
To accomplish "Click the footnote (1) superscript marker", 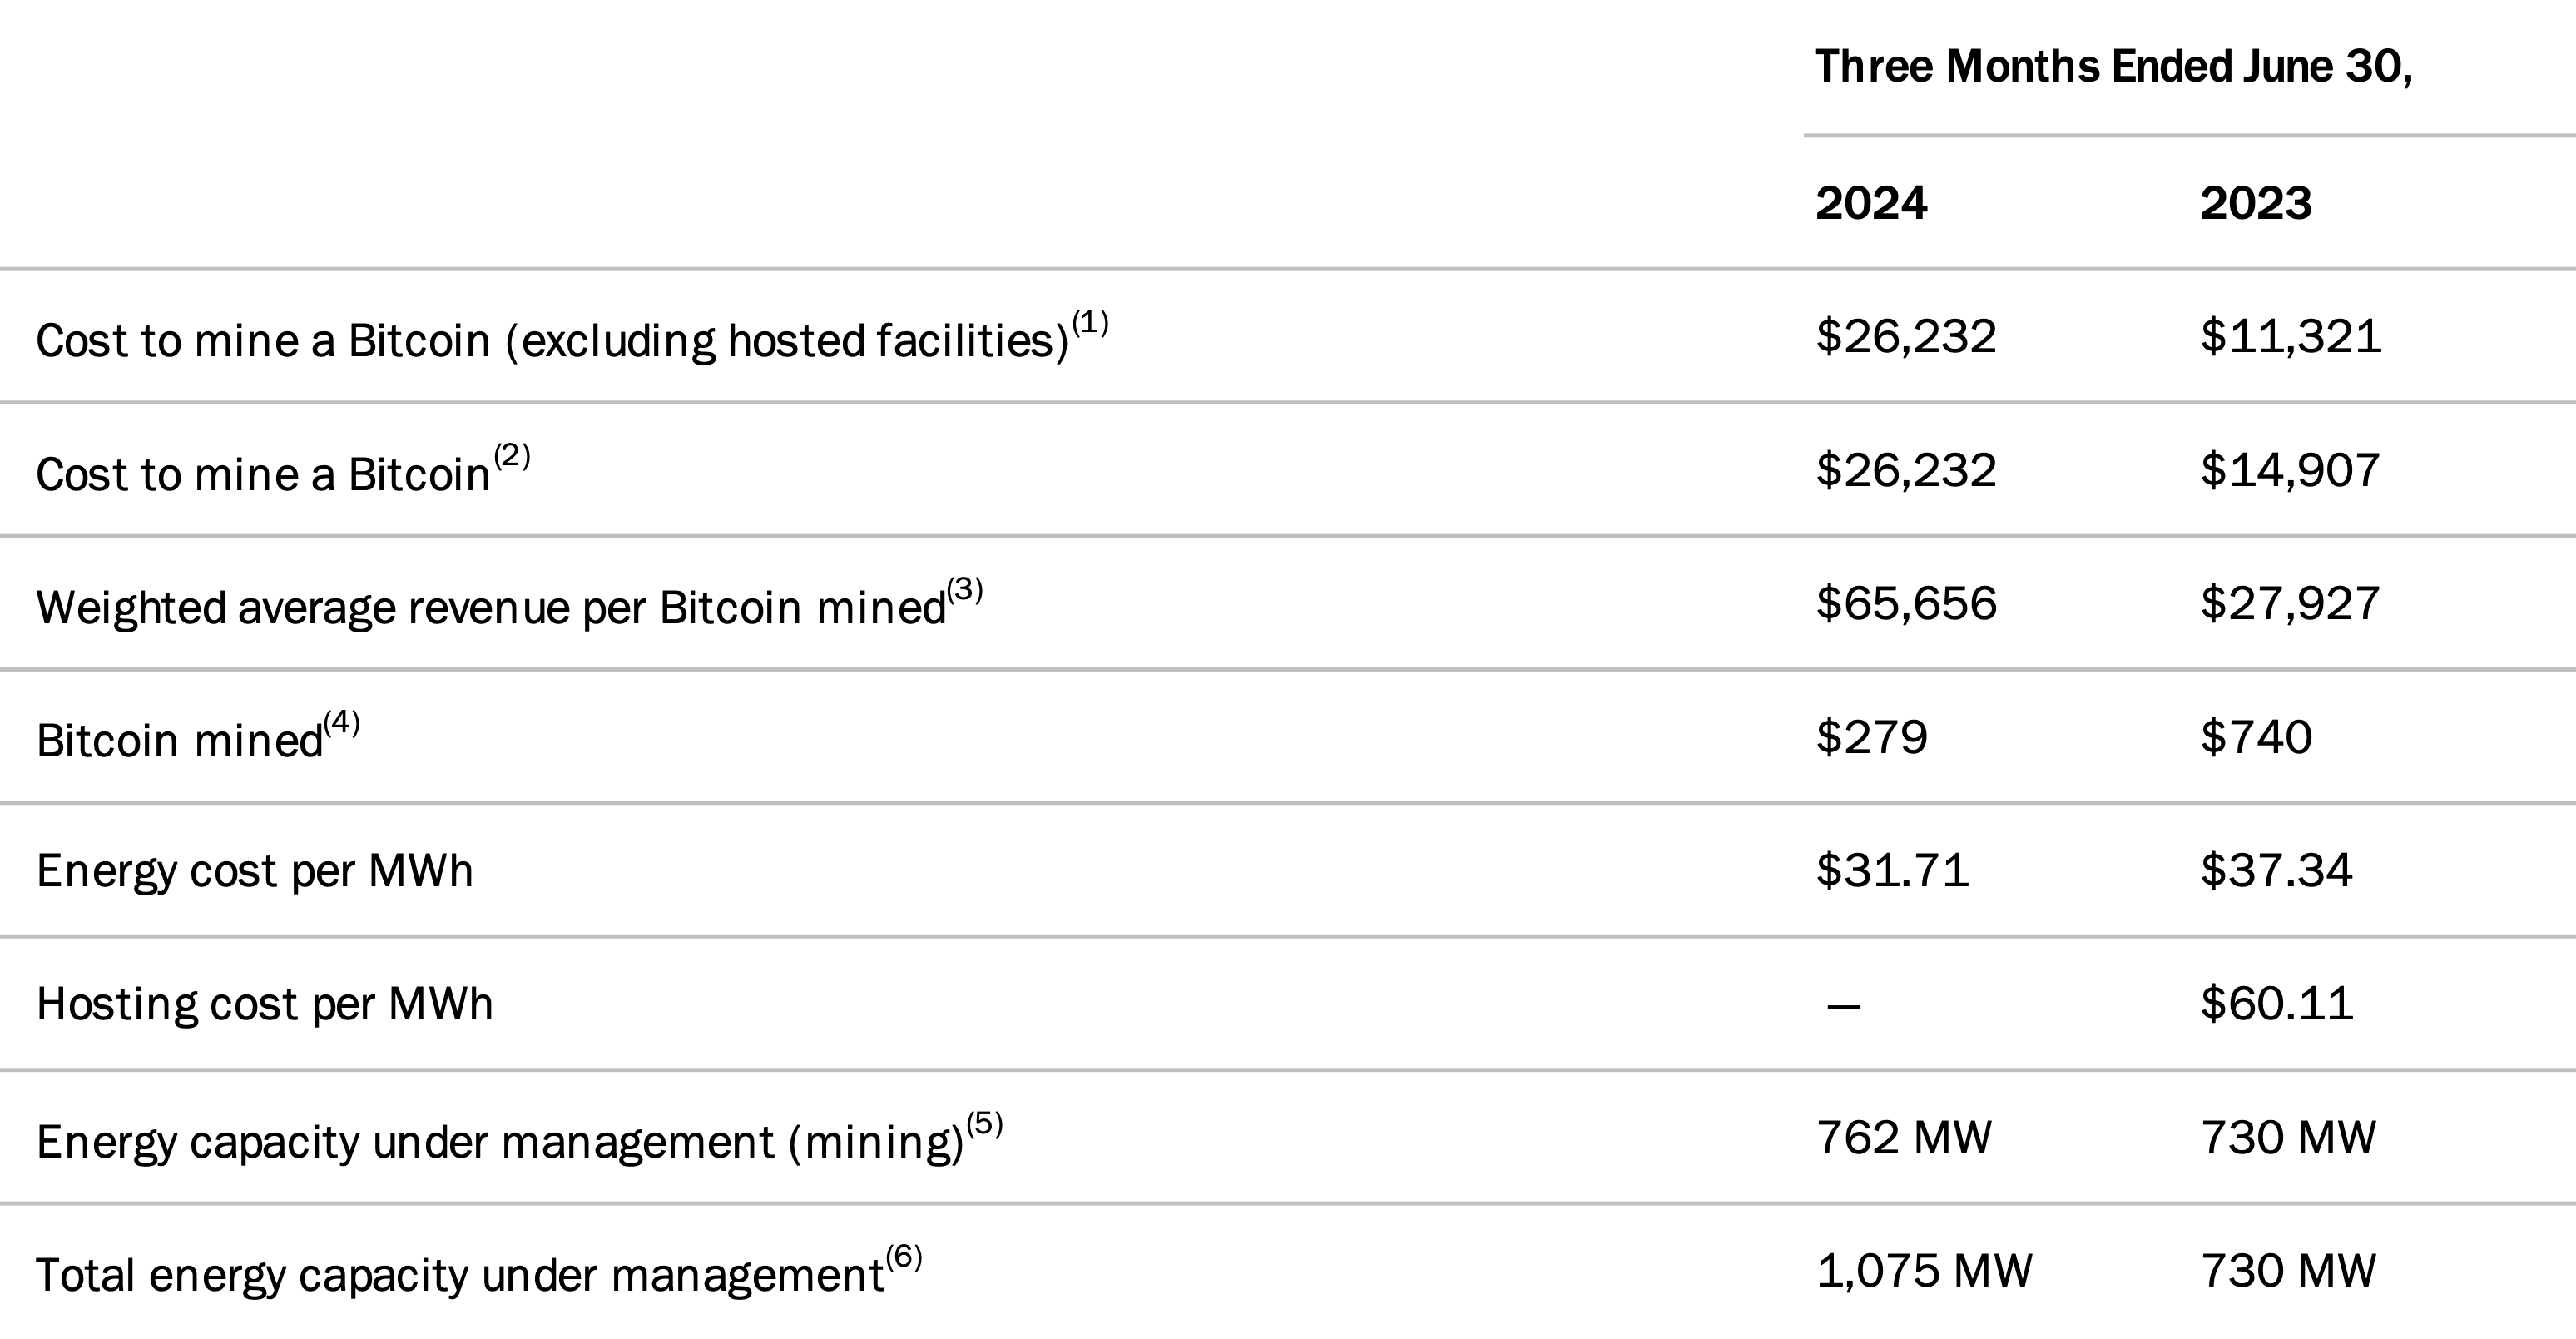I will 1090,323.
